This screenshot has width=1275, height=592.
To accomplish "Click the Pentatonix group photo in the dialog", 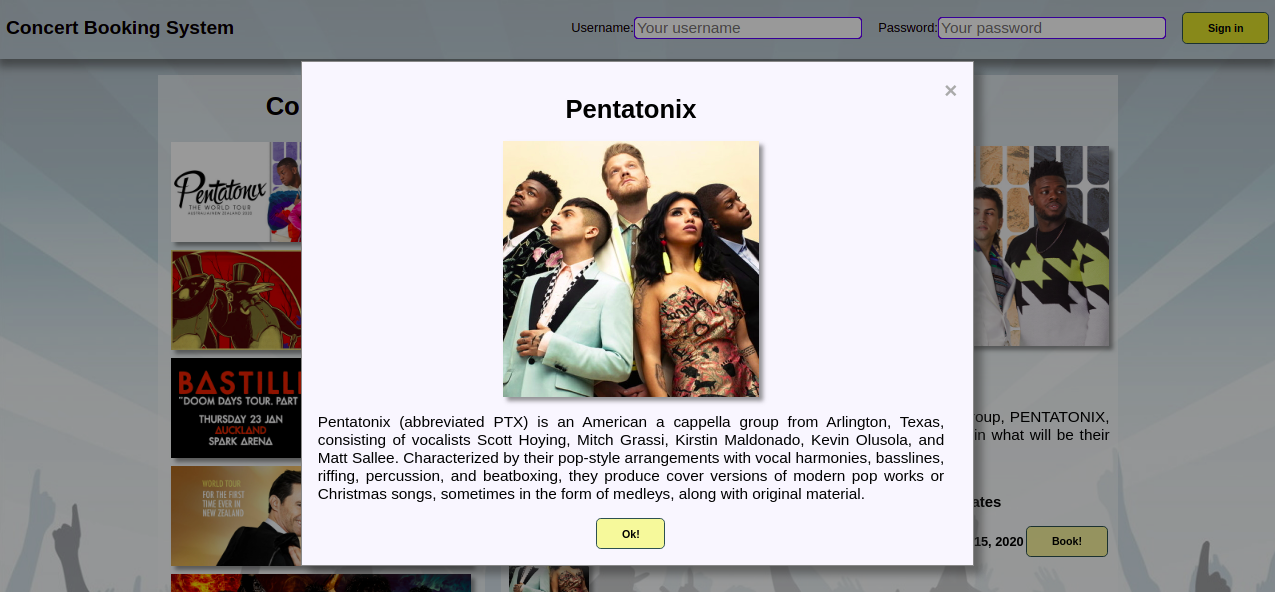I will coord(631,269).
